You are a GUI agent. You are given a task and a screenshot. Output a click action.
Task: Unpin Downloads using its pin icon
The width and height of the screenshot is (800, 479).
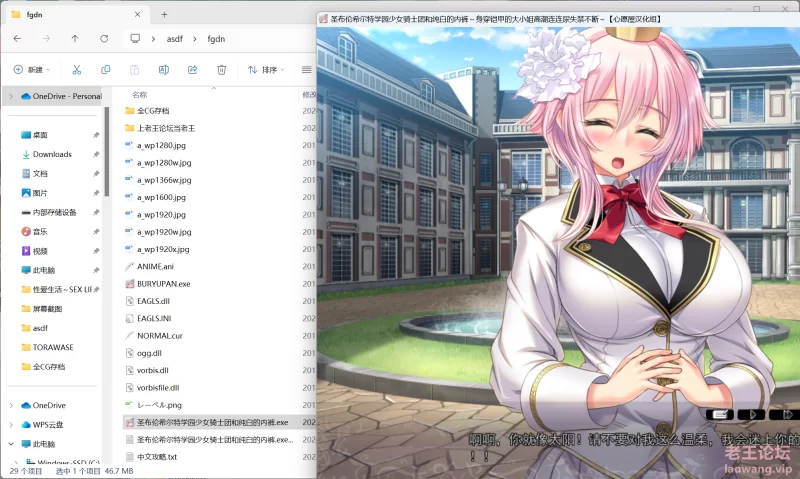96,155
